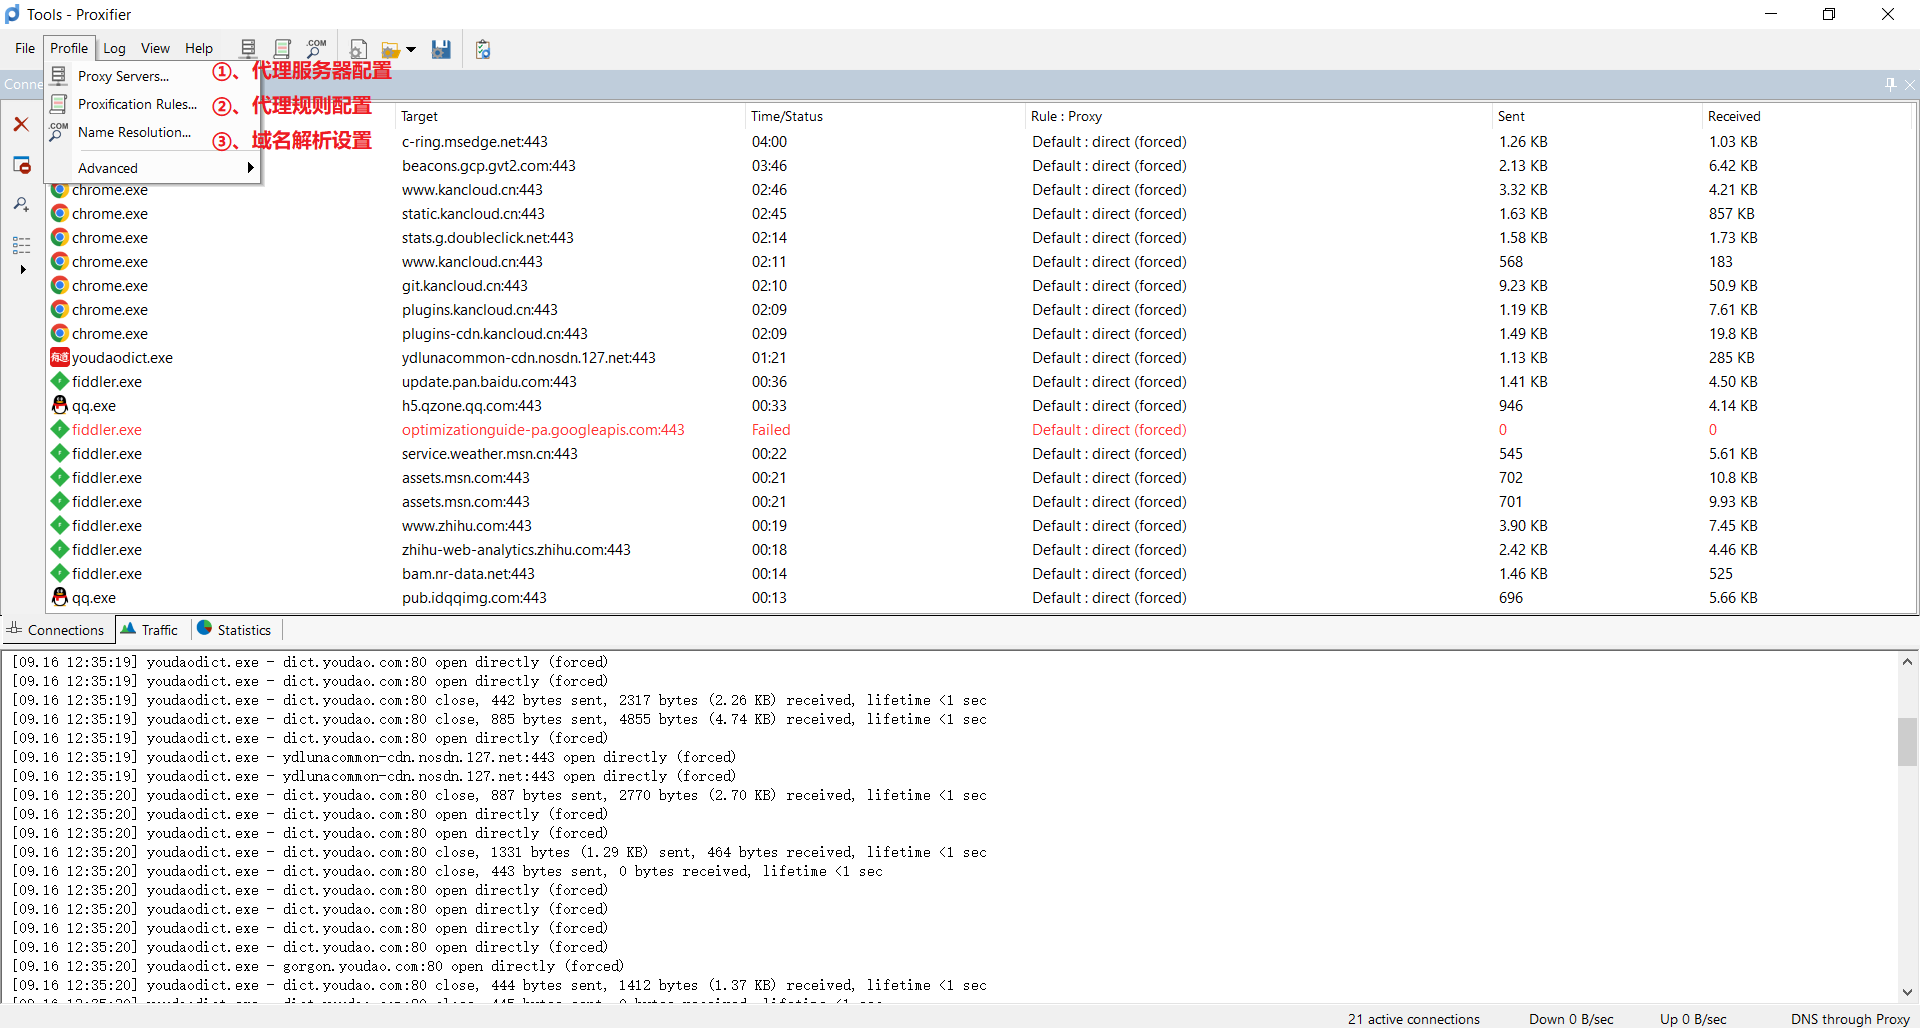The width and height of the screenshot is (1920, 1028).
Task: Click the block connection sidebar icon
Action: click(21, 165)
